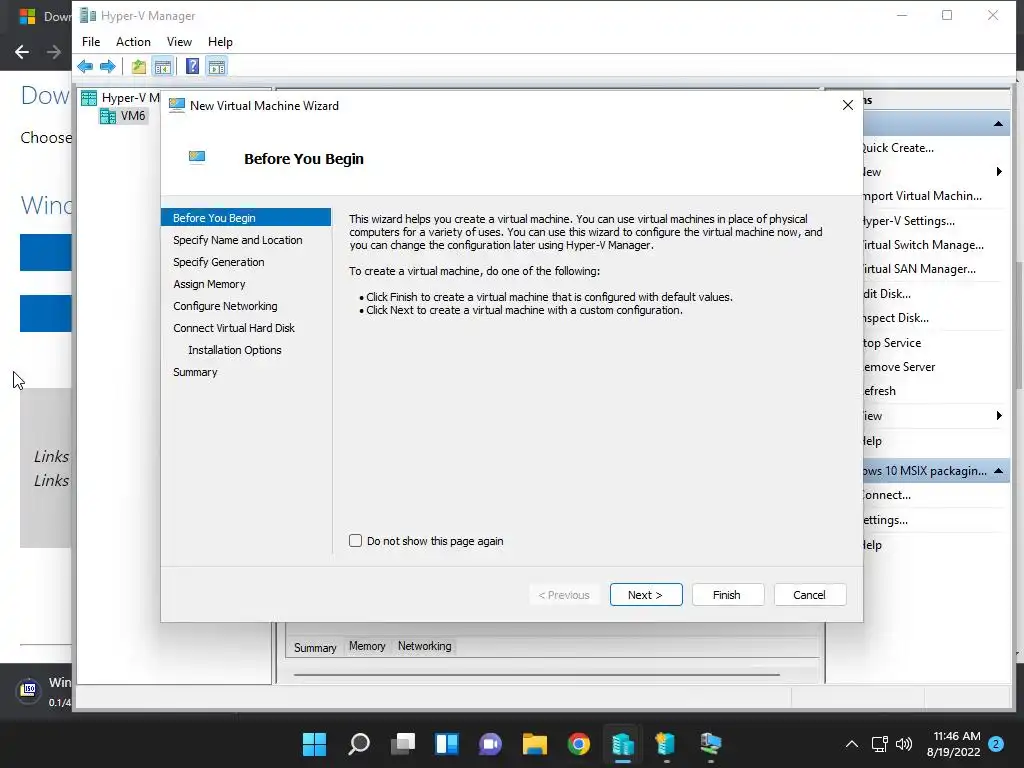Click Stop Service action

[x=892, y=343]
